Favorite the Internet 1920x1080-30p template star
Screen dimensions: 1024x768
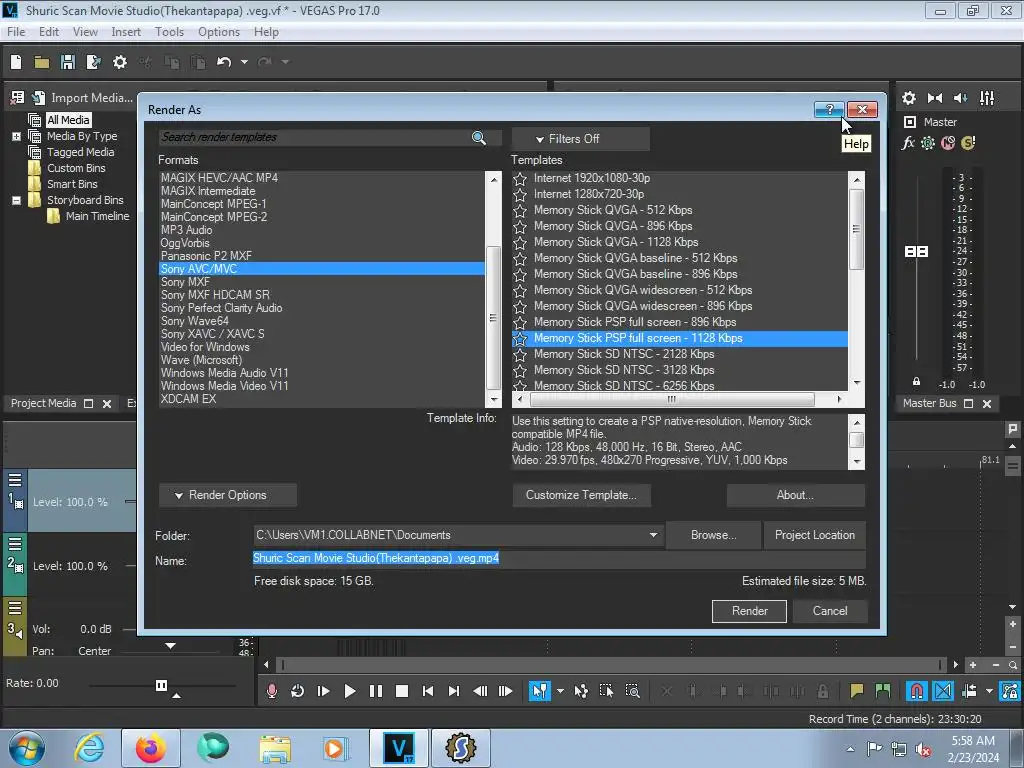tap(520, 178)
